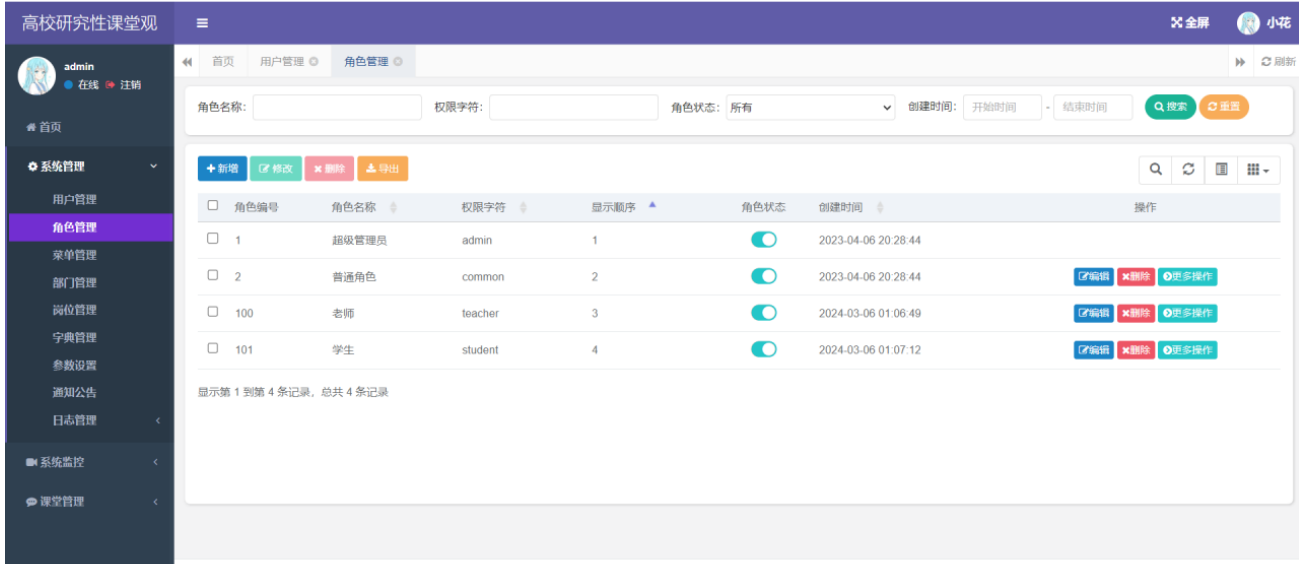This screenshot has width=1299, height=564.
Task: Click the sort arrows beside 权限字符 header
Action: coord(523,208)
